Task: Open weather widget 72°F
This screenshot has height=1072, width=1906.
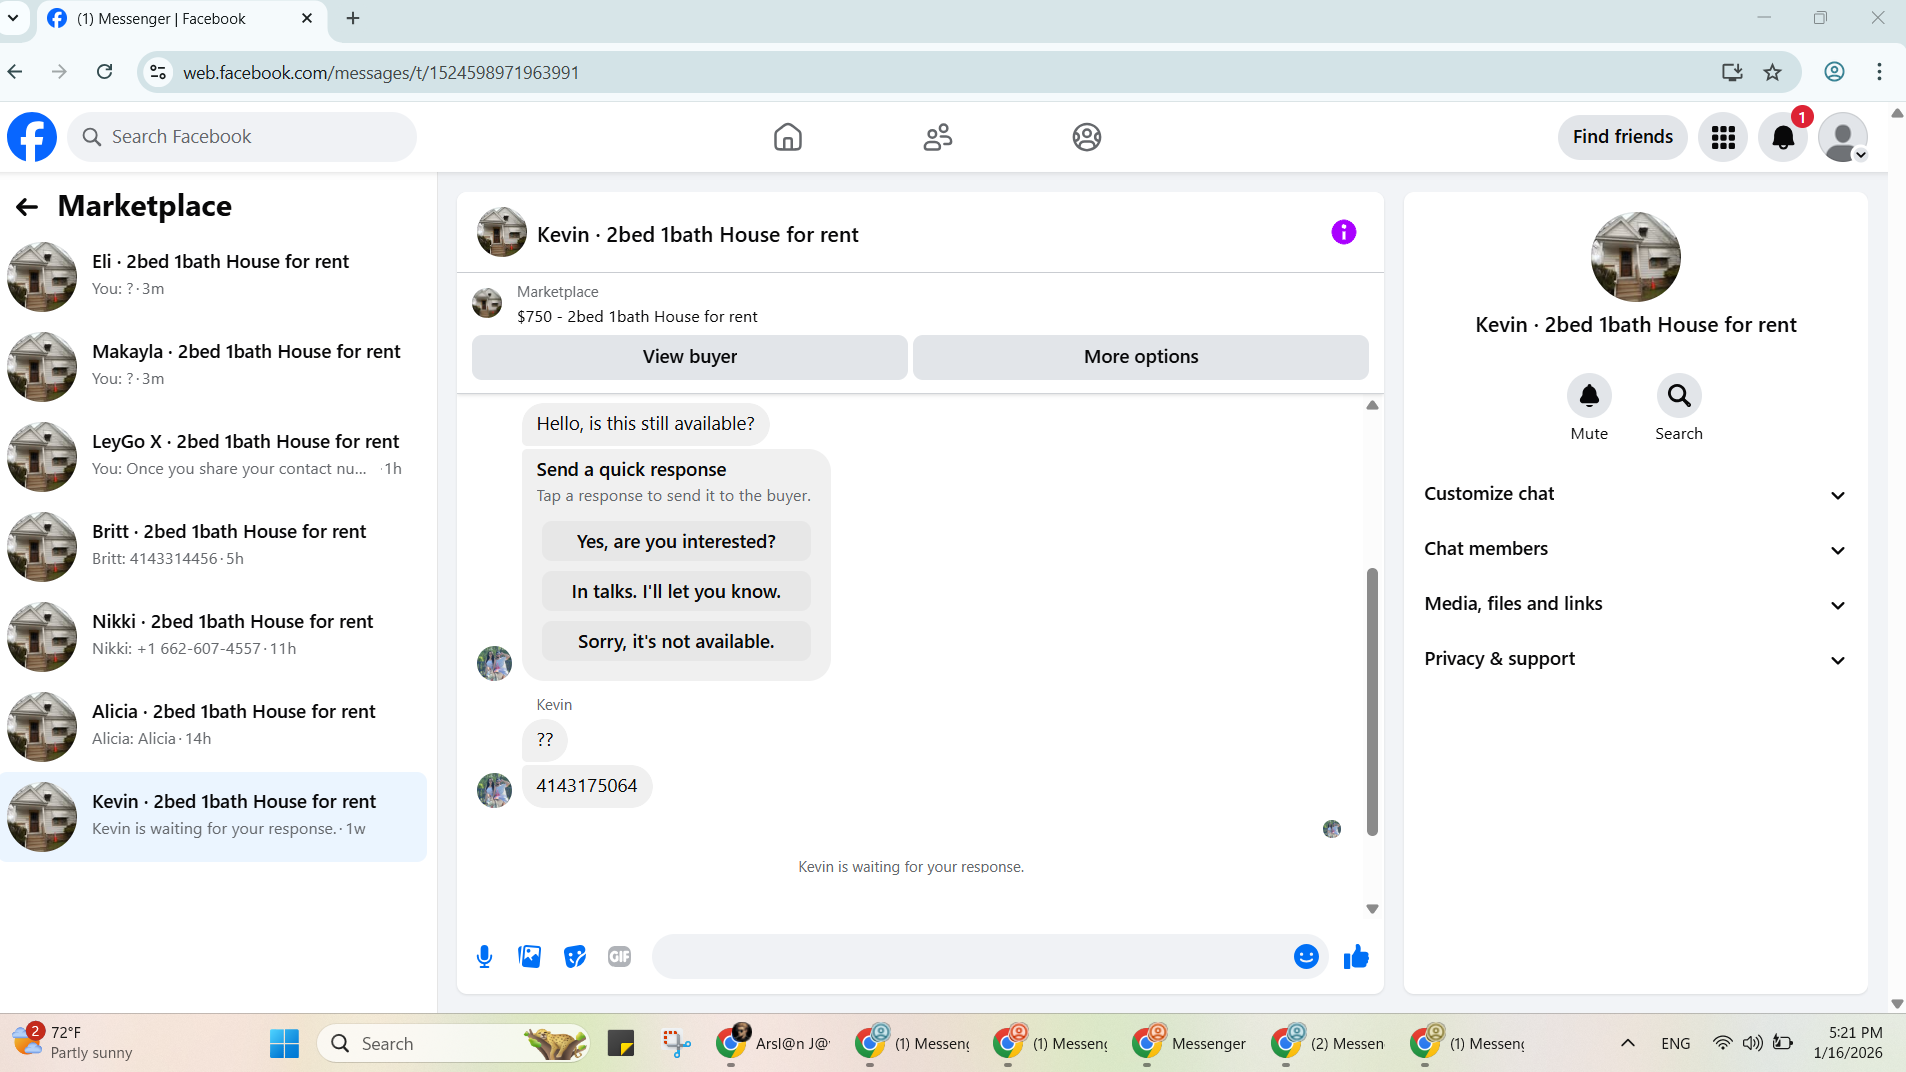Action: [x=72, y=1043]
